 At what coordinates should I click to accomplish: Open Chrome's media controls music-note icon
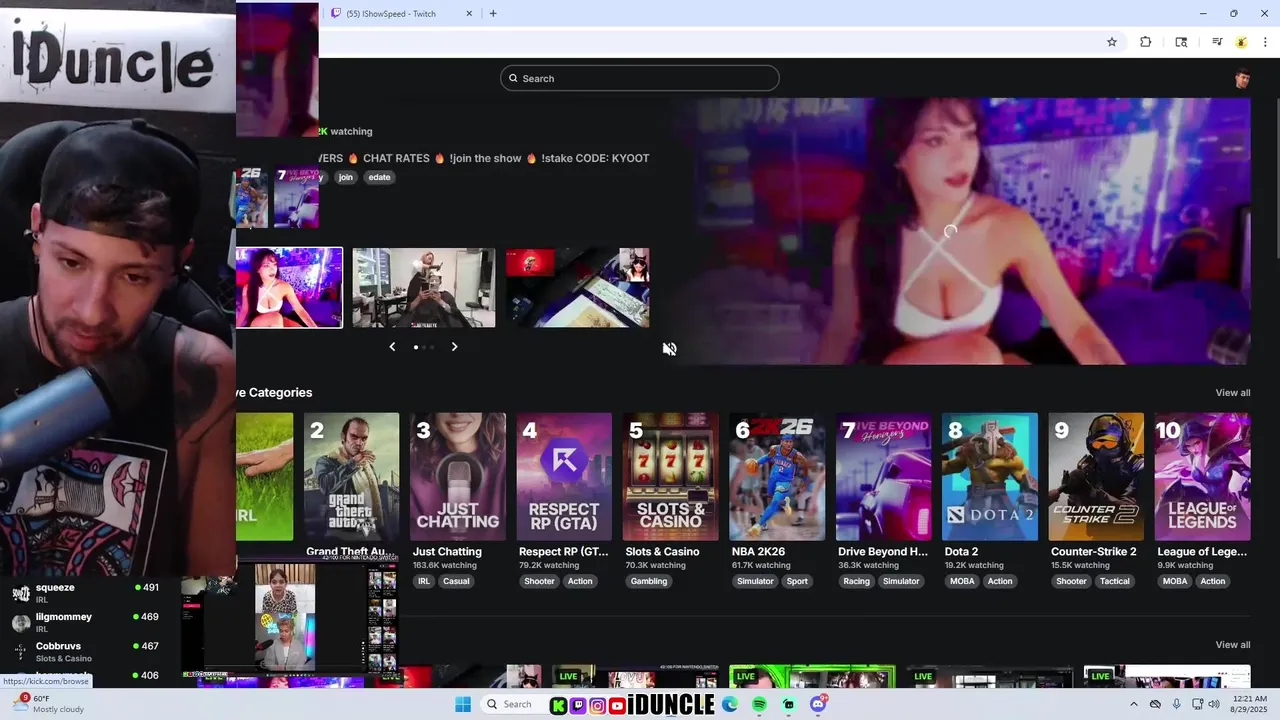point(1217,42)
